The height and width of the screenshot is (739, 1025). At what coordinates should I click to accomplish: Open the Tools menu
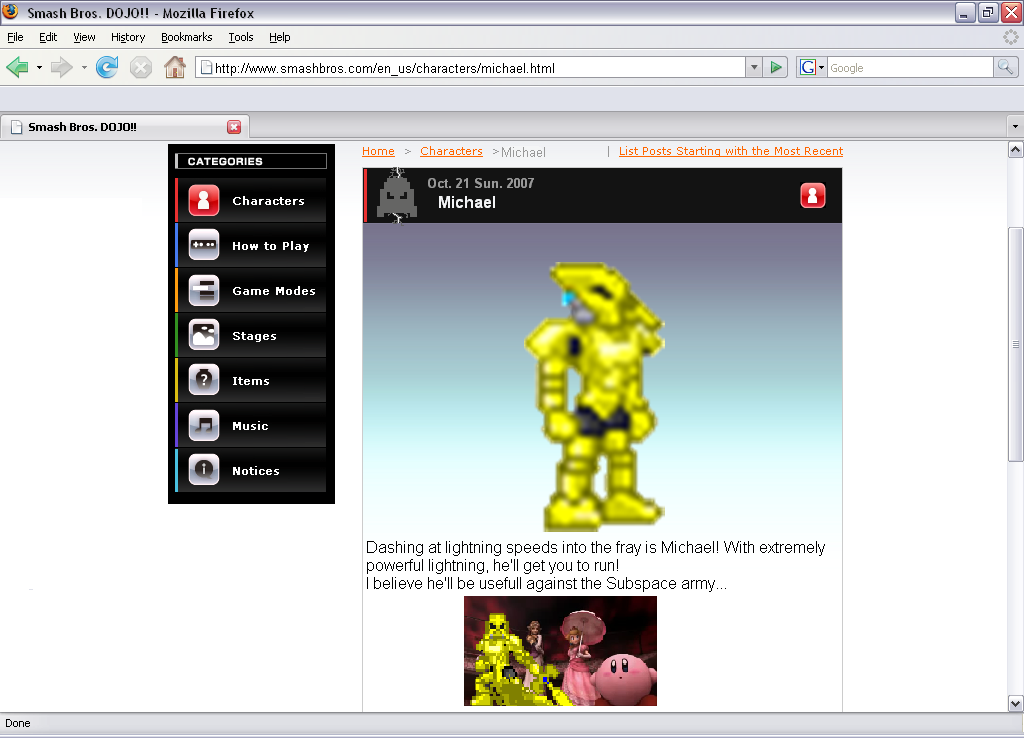[x=241, y=37]
